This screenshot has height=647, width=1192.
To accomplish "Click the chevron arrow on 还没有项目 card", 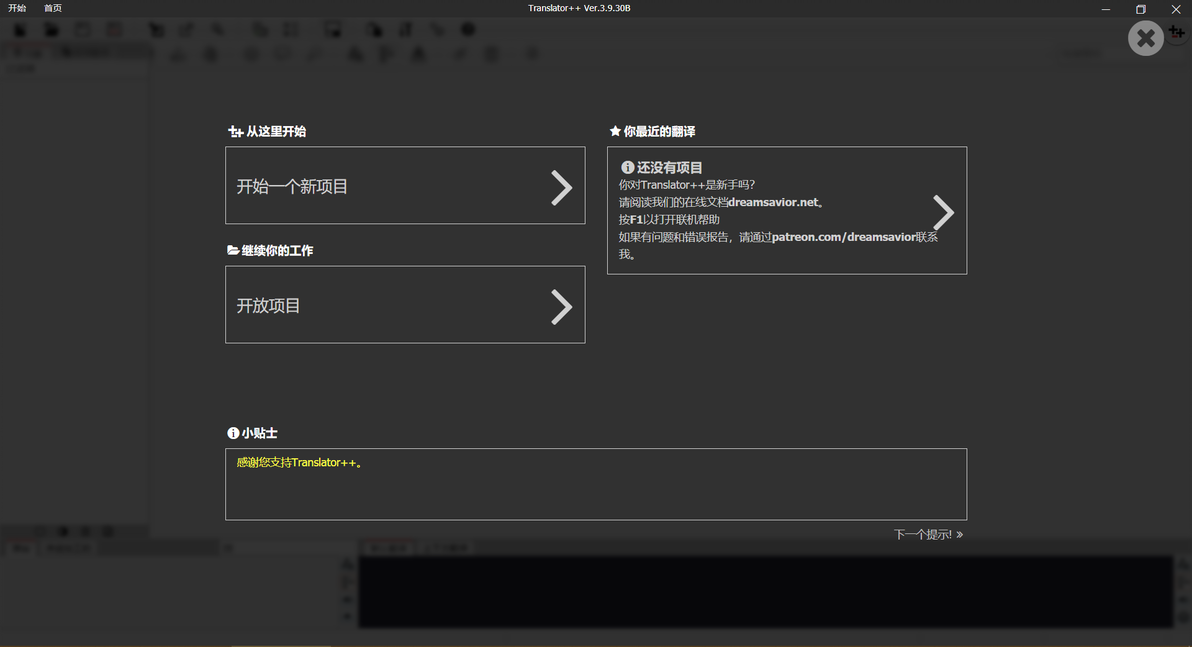I will pos(943,212).
